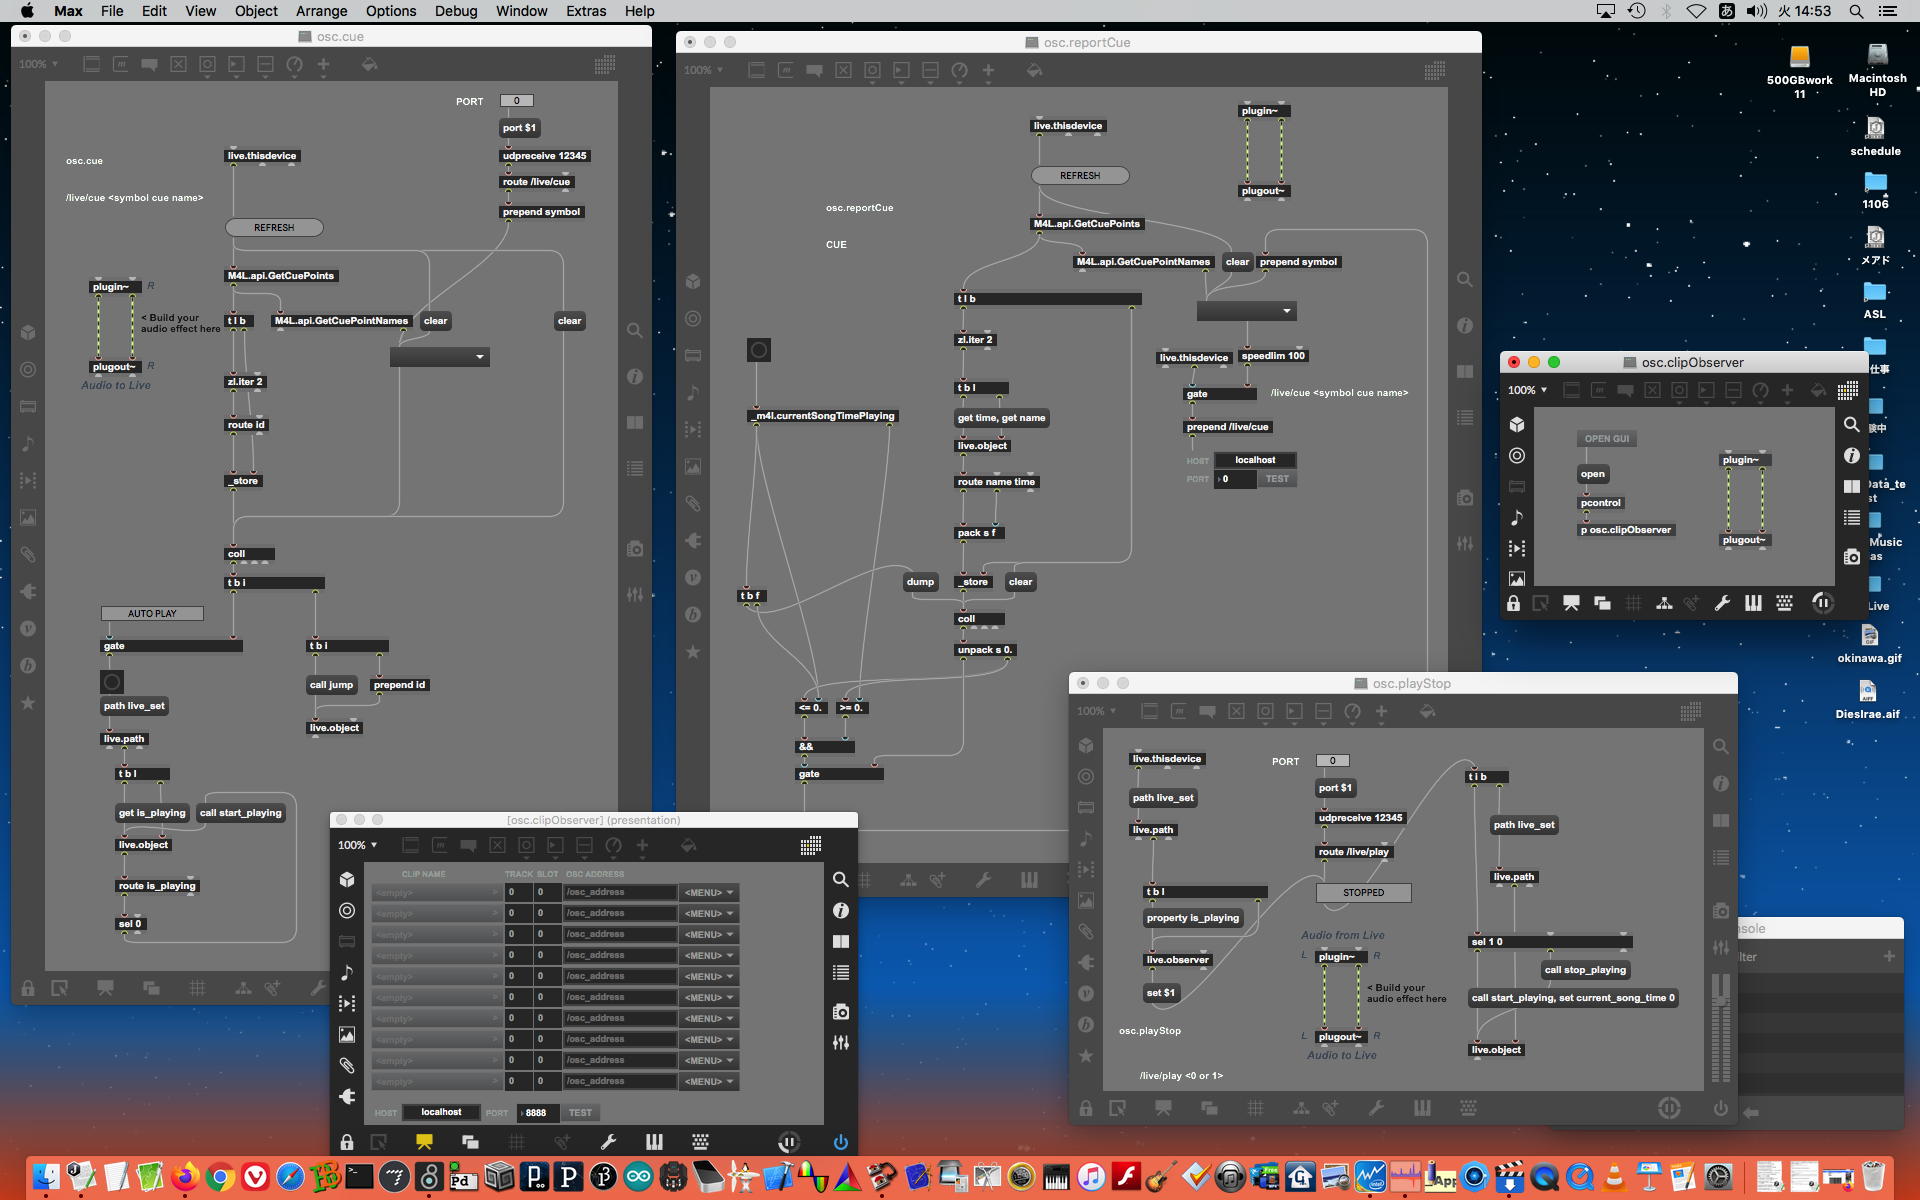
Task: Click the audio power icon in presentation window
Action: [840, 1141]
